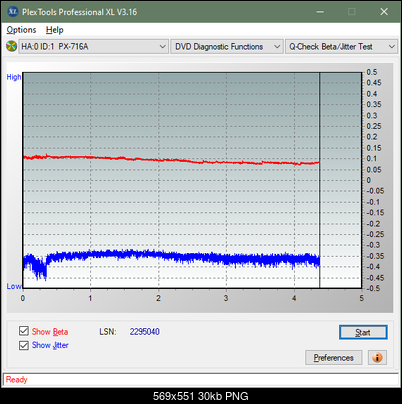The height and width of the screenshot is (404, 402).
Task: Open the DVD Diagnostic Functions dropdown
Action: point(227,47)
